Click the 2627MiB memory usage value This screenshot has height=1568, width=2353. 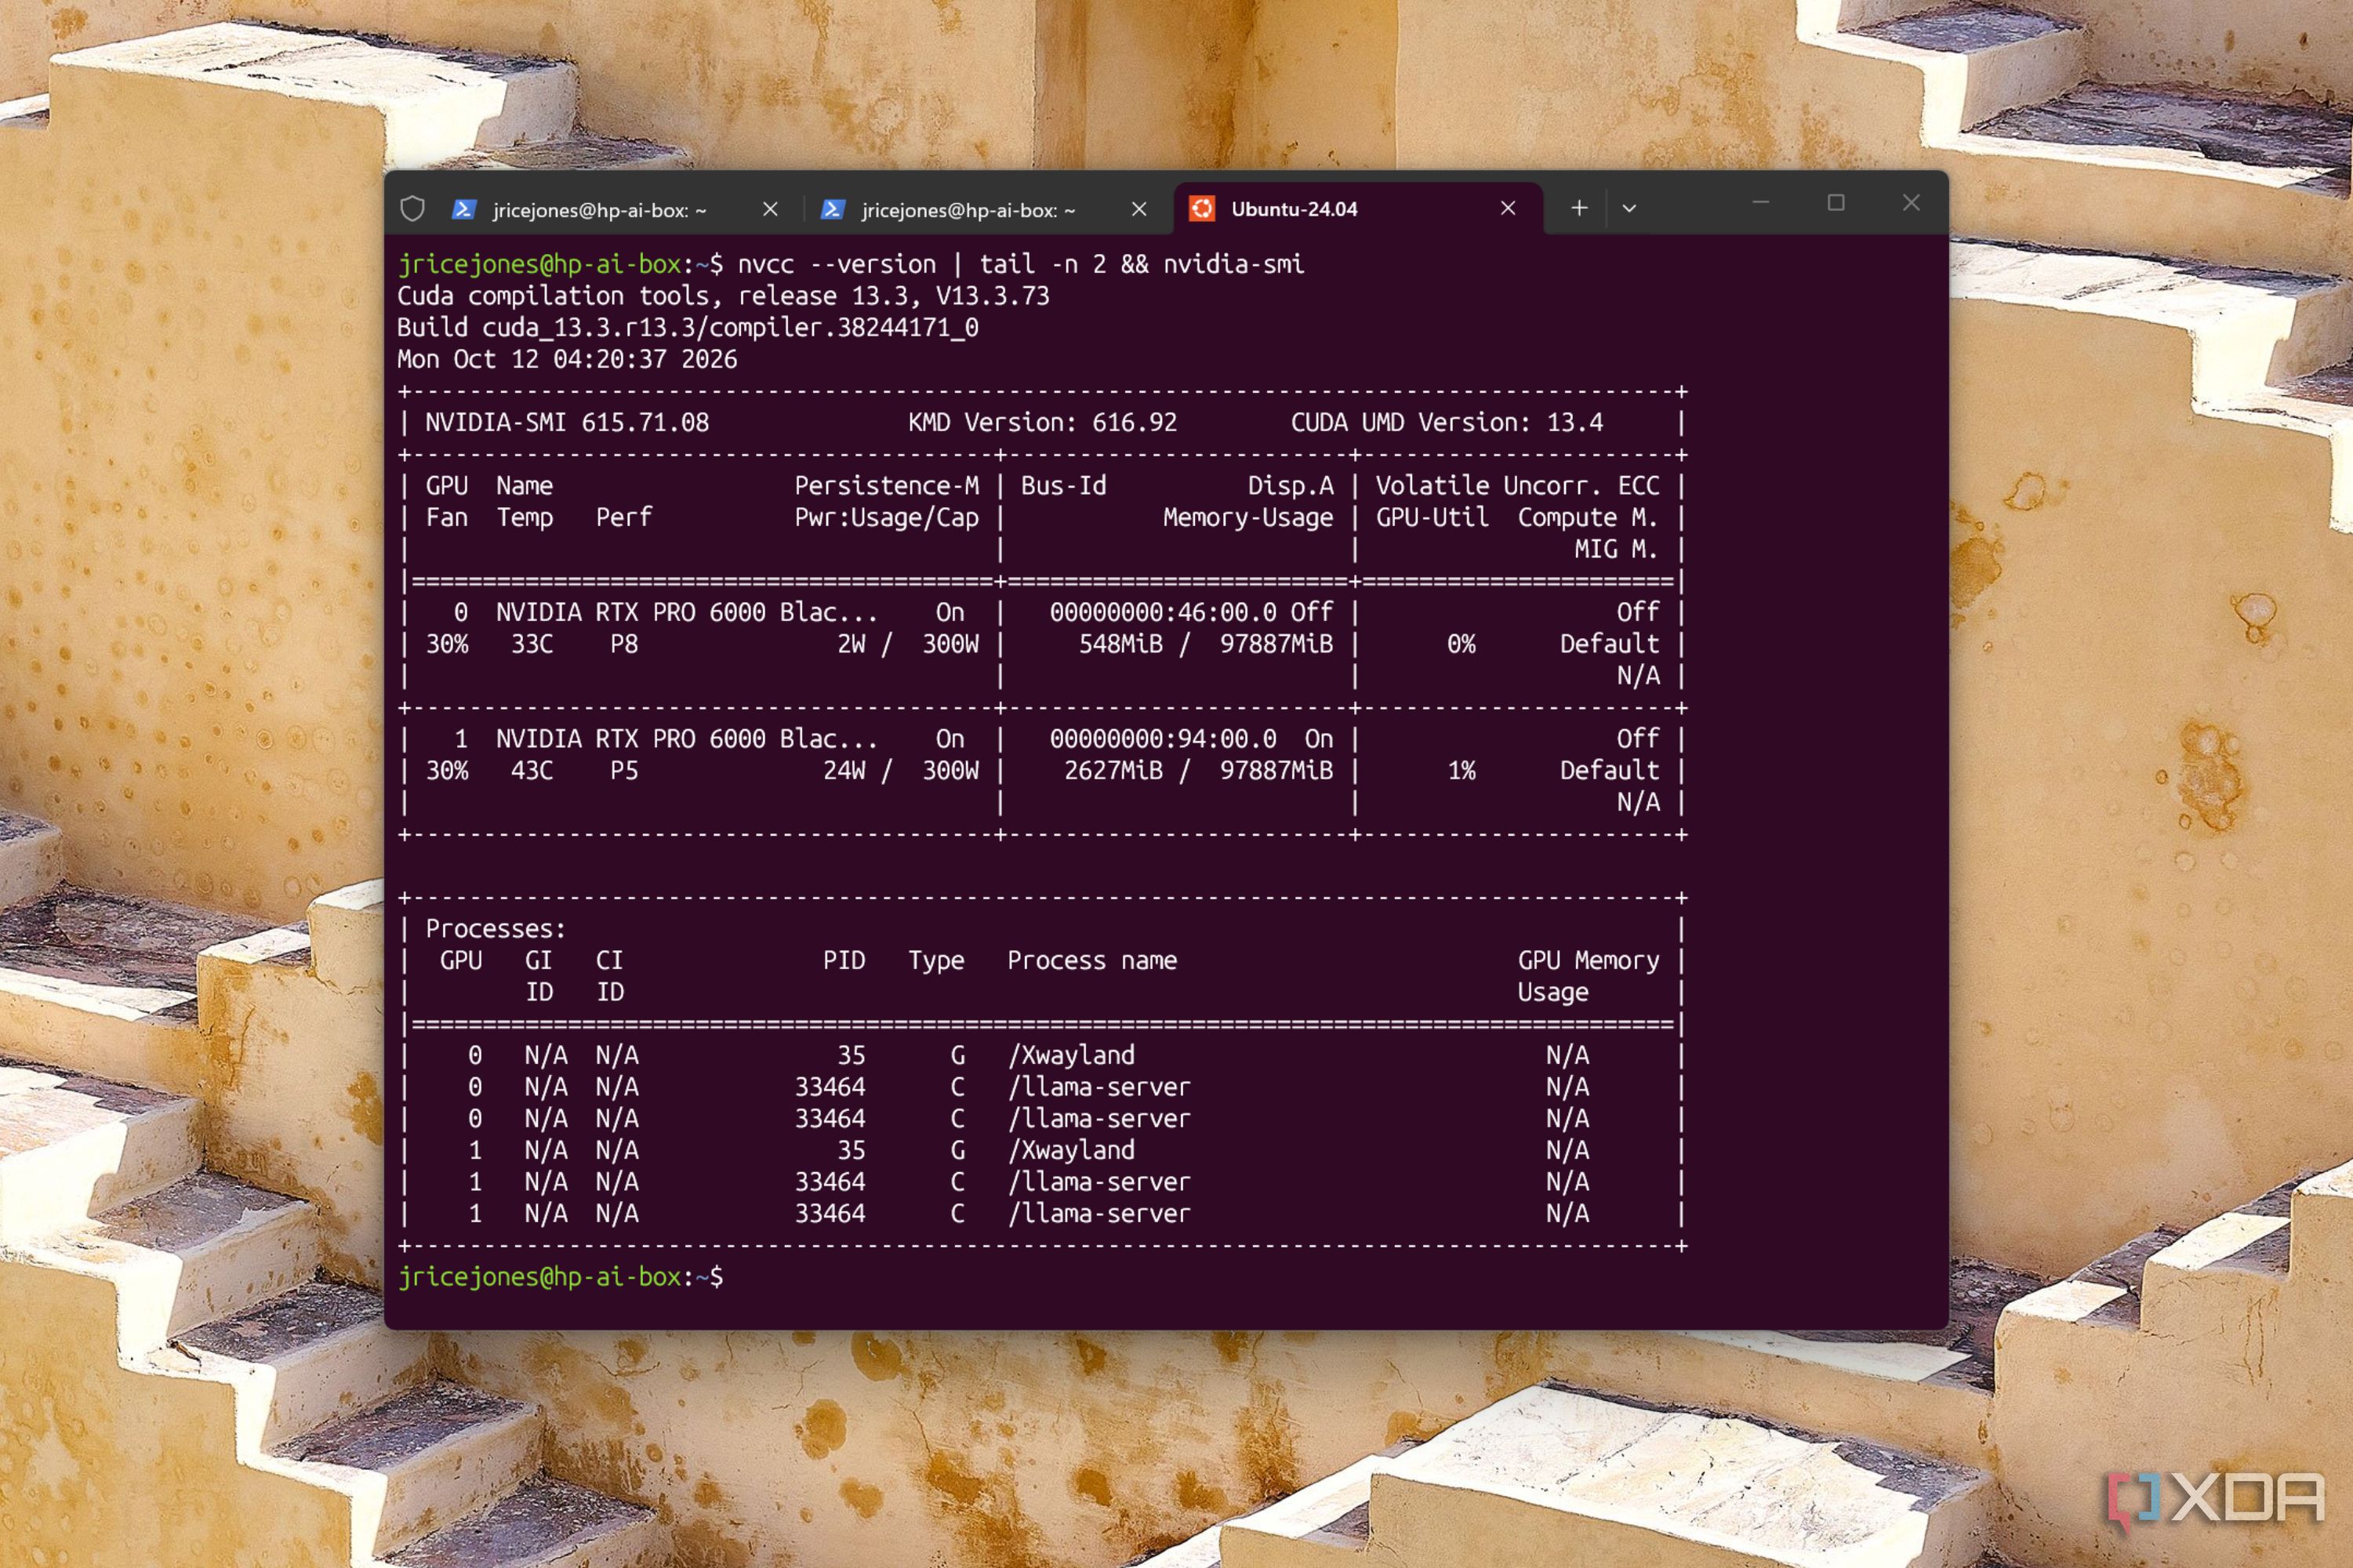coord(1113,771)
